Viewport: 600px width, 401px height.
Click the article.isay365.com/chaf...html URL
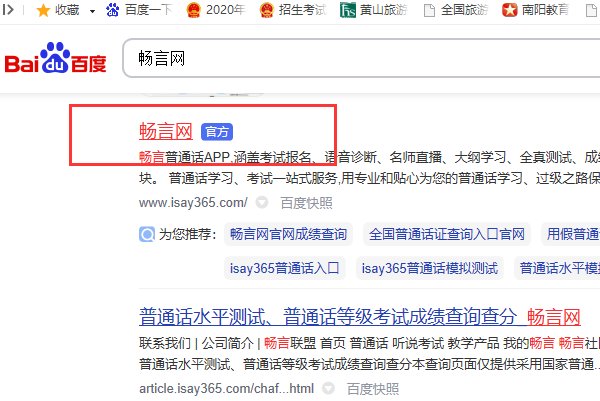[227, 389]
